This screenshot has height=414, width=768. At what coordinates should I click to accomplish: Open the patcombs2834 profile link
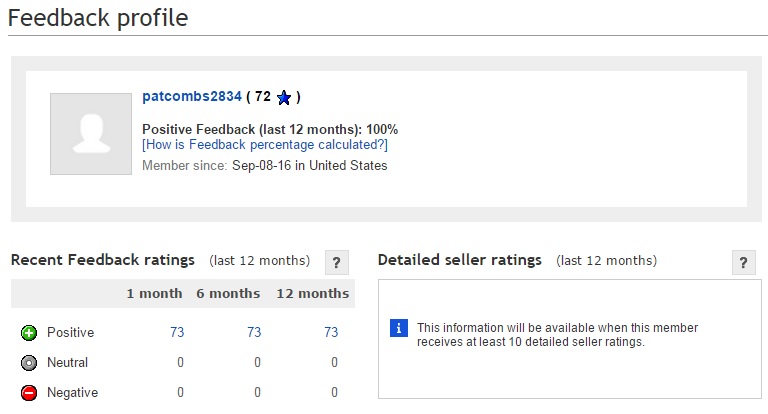192,97
